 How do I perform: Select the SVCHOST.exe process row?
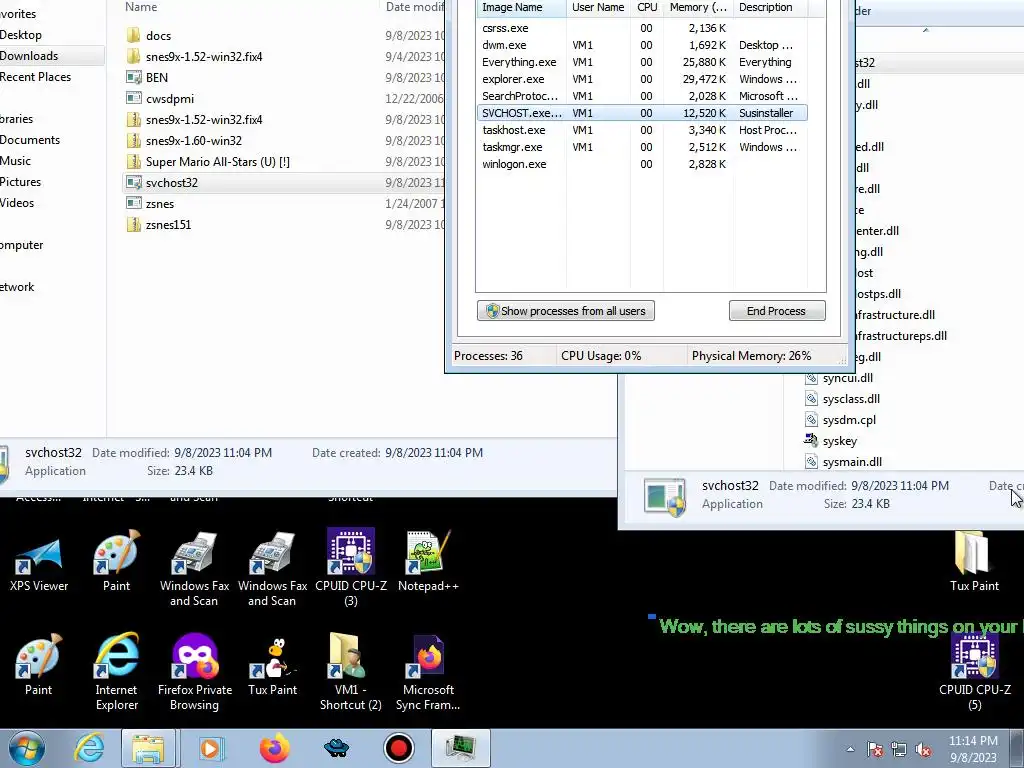pos(642,113)
